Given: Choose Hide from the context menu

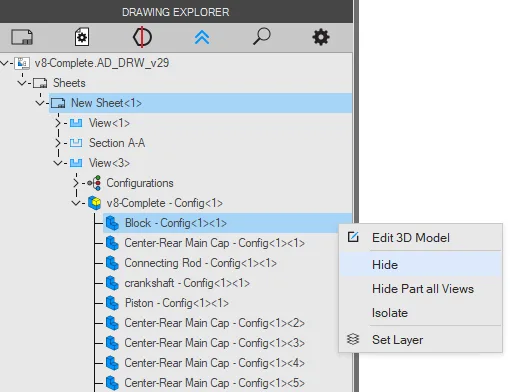Looking at the screenshot, I should (420, 265).
